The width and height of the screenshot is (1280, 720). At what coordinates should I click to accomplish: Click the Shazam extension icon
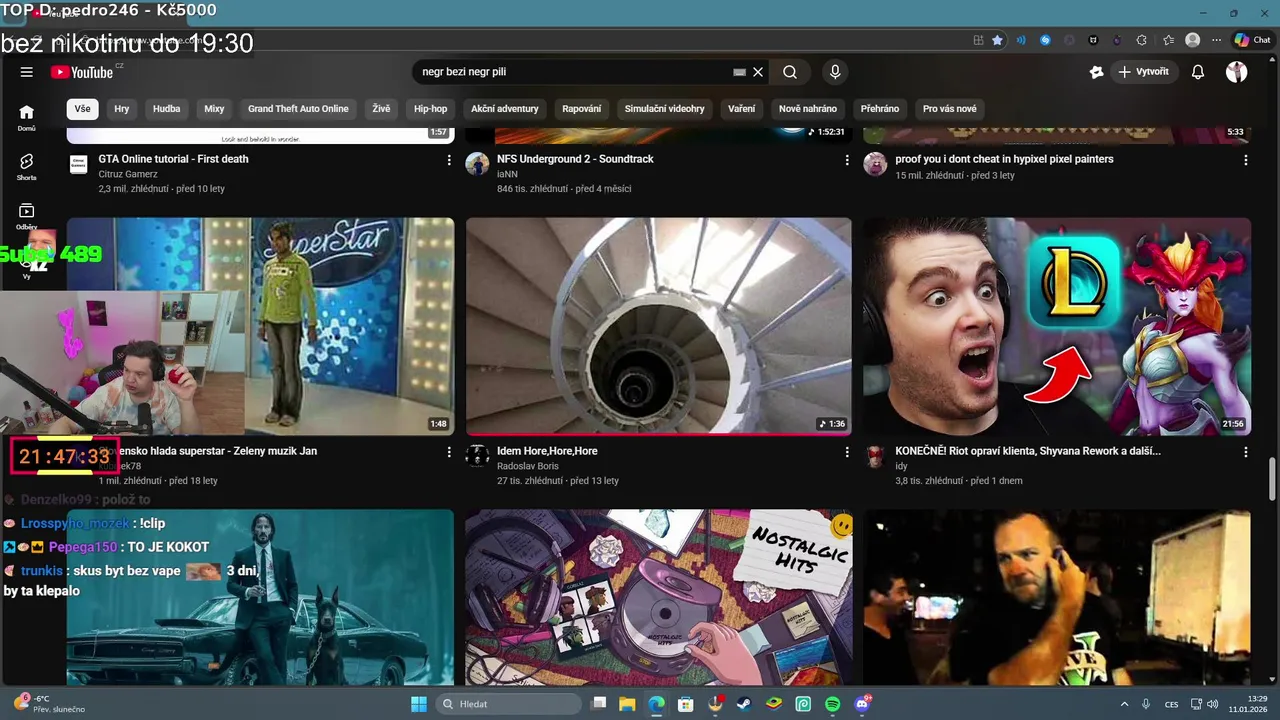tap(1045, 40)
